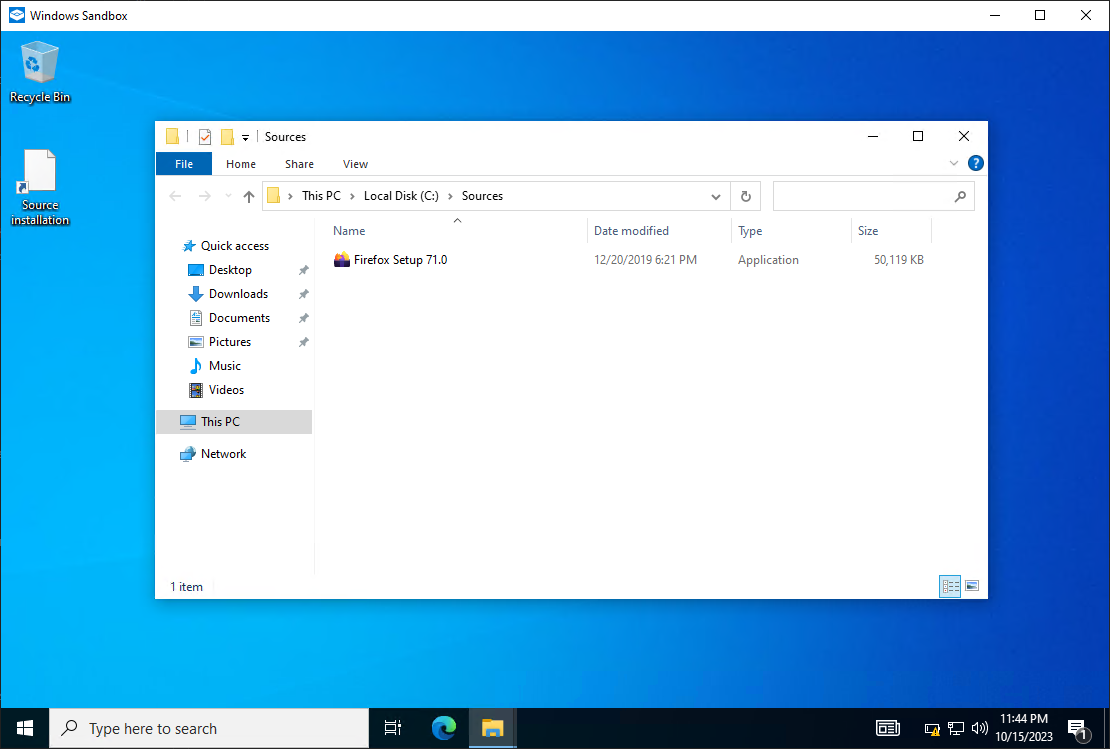Click the taskbar search box
1110x749 pixels.
pyautogui.click(x=209, y=728)
